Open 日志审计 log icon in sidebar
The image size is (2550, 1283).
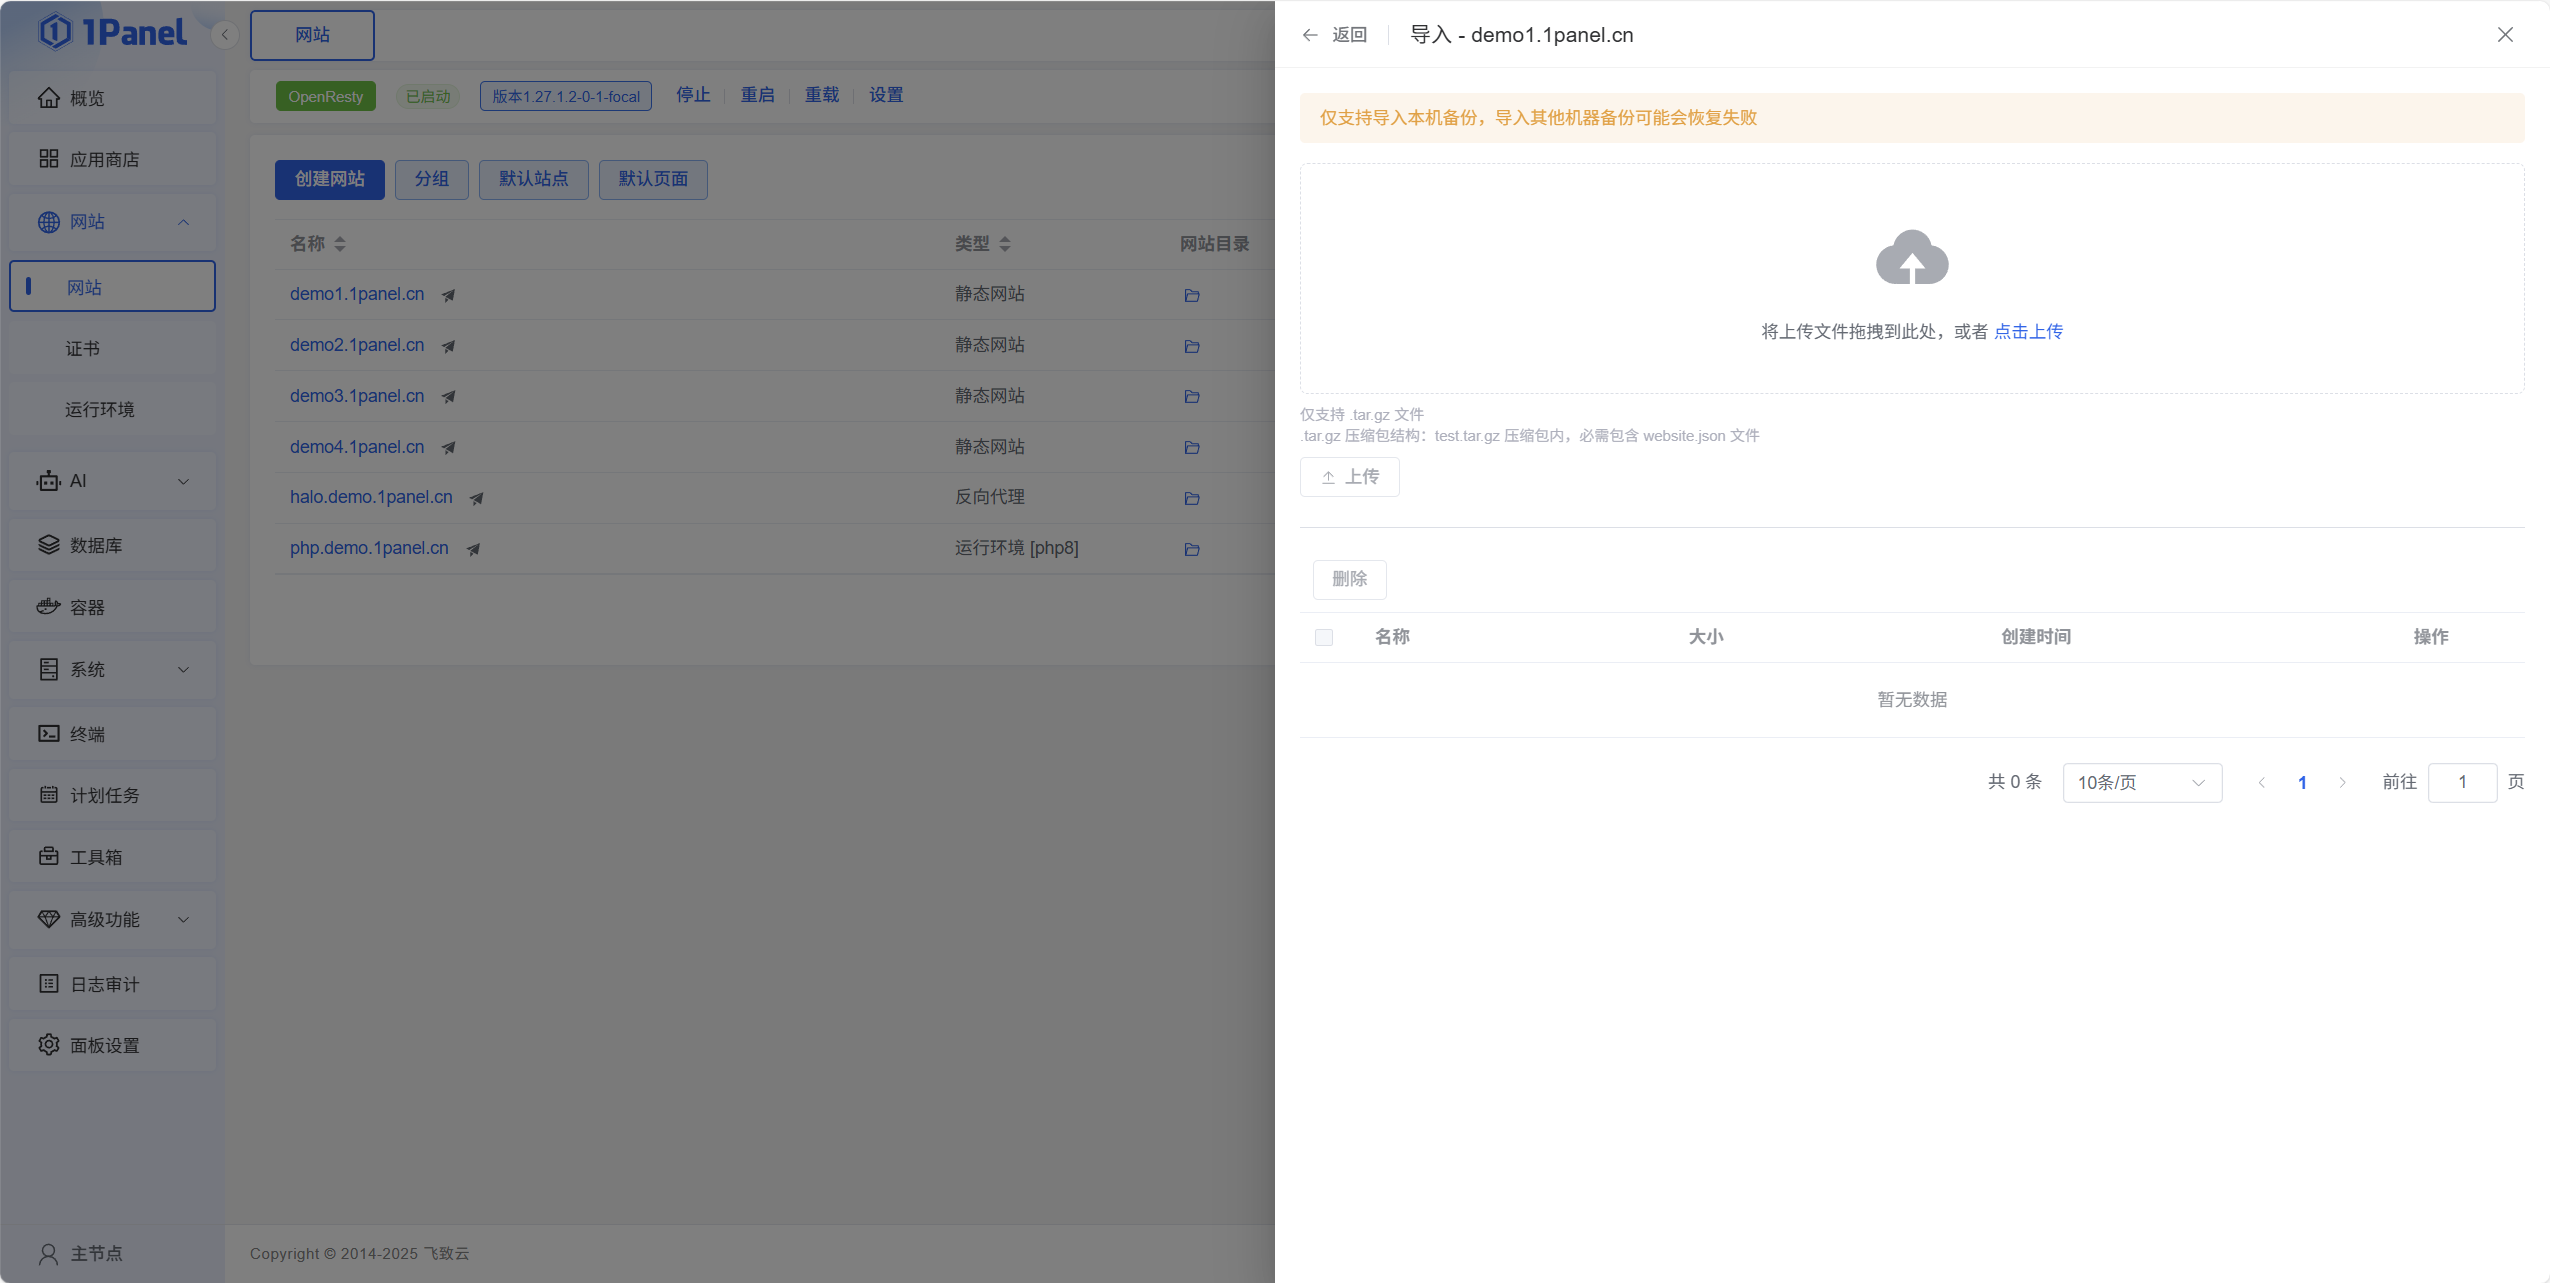[49, 984]
